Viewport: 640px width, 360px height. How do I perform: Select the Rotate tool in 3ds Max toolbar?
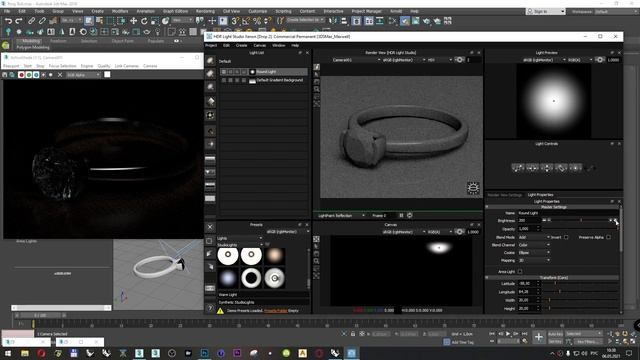point(144,21)
